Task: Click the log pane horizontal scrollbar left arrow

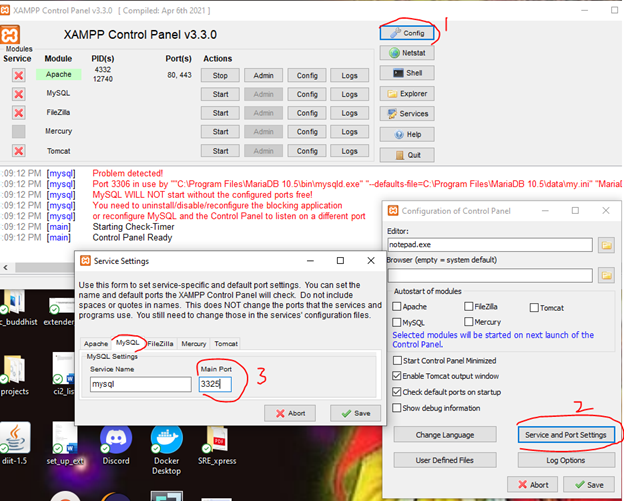Action: tap(6, 267)
